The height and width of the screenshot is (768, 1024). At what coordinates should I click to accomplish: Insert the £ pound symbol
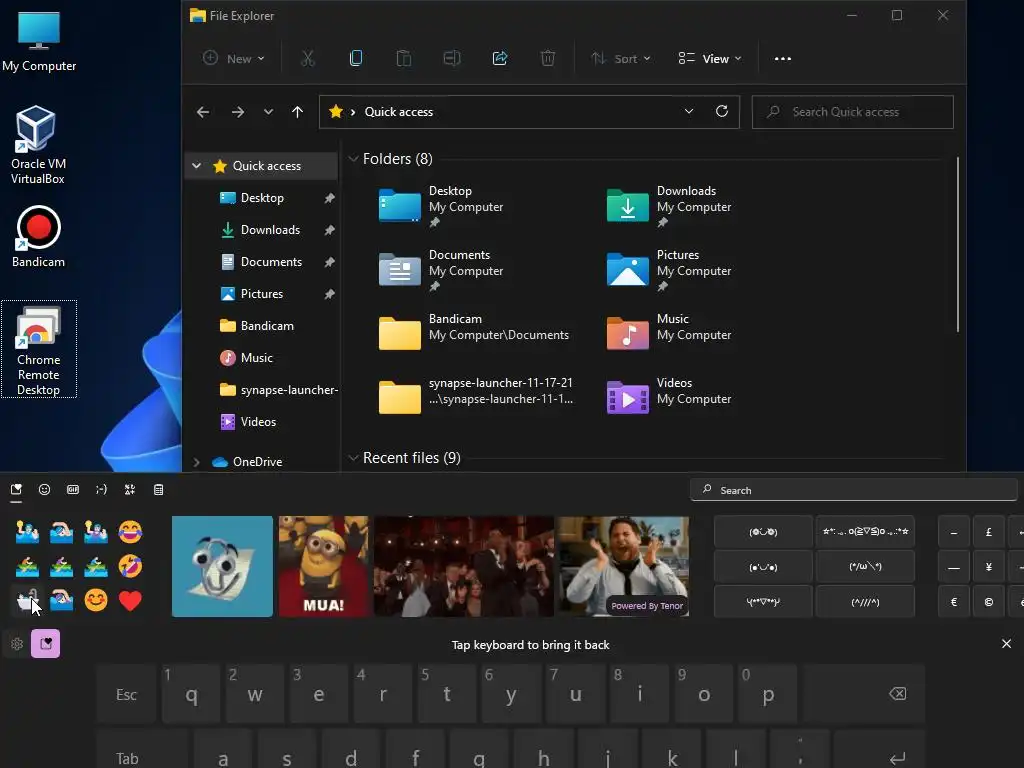pos(988,532)
